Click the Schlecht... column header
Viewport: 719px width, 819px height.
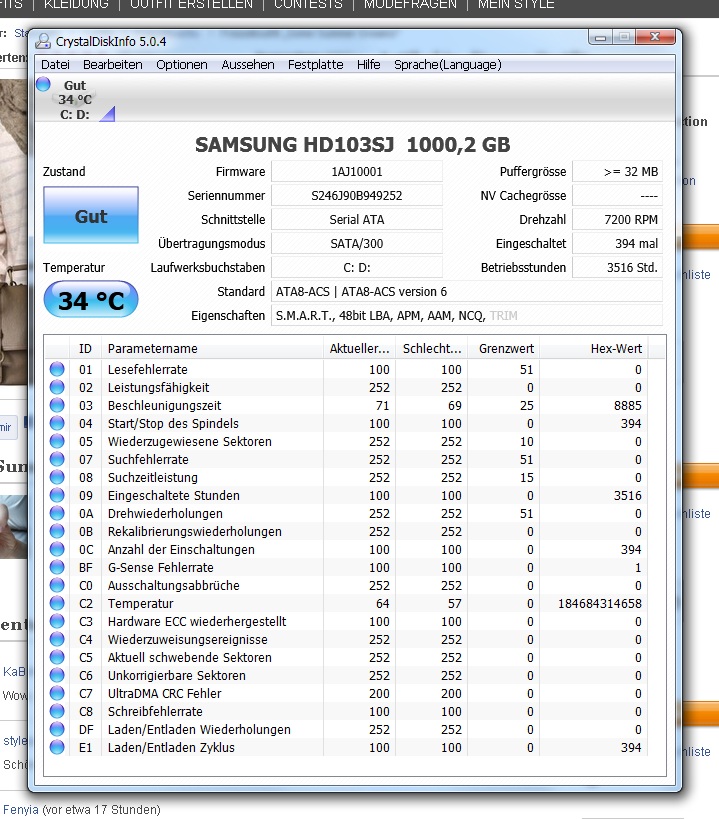432,348
